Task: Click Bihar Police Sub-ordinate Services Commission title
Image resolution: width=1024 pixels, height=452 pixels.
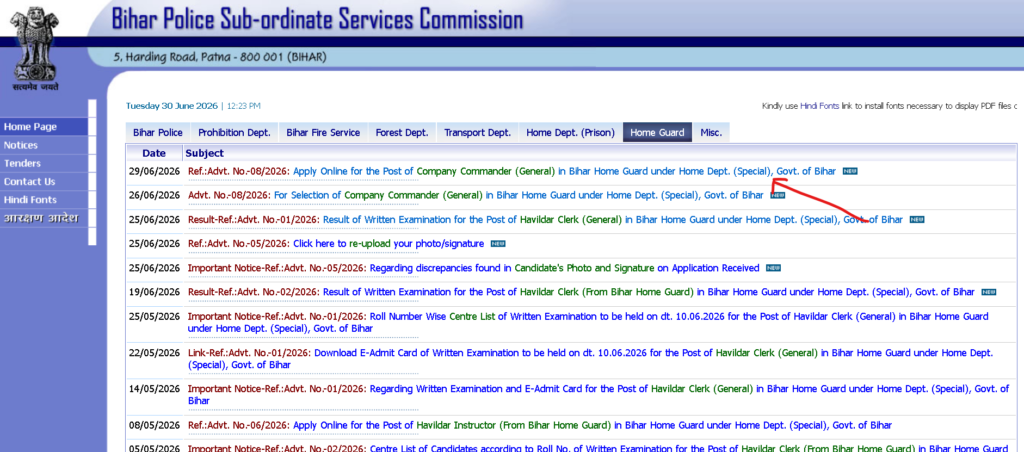Action: tap(317, 19)
